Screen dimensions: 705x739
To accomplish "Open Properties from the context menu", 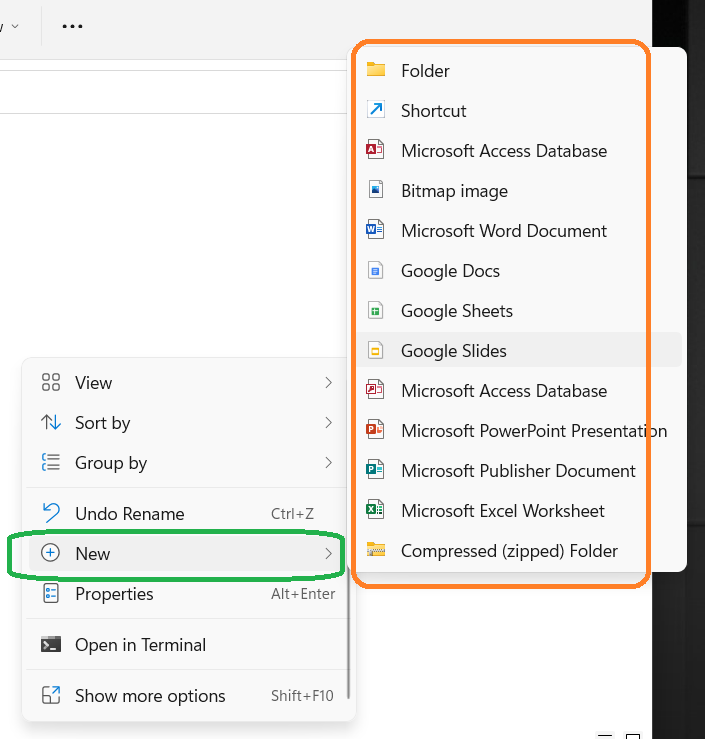I will coord(187,594).
